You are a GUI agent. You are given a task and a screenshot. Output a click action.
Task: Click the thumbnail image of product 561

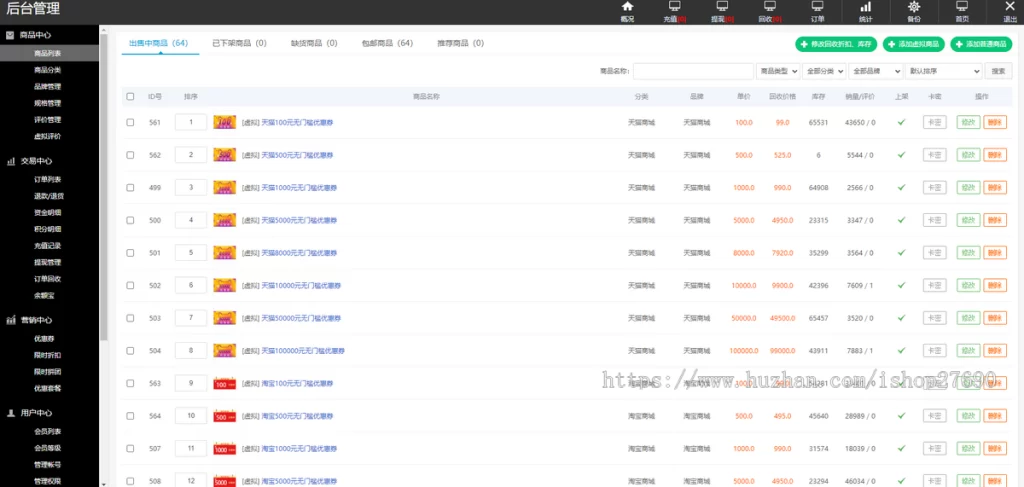point(225,122)
